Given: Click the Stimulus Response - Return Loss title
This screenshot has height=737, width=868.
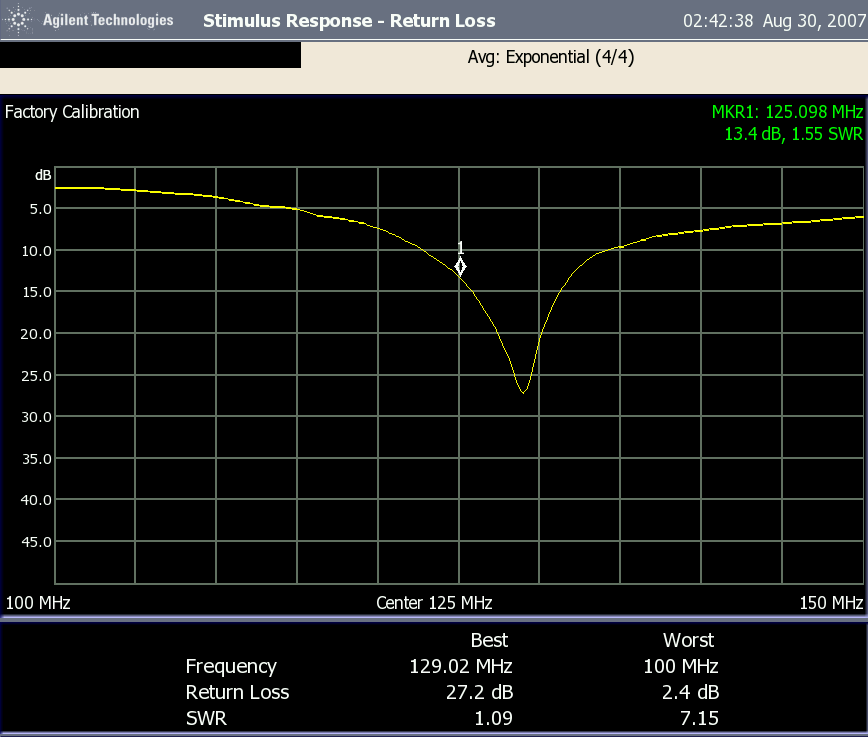Looking at the screenshot, I should pyautogui.click(x=348, y=20).
